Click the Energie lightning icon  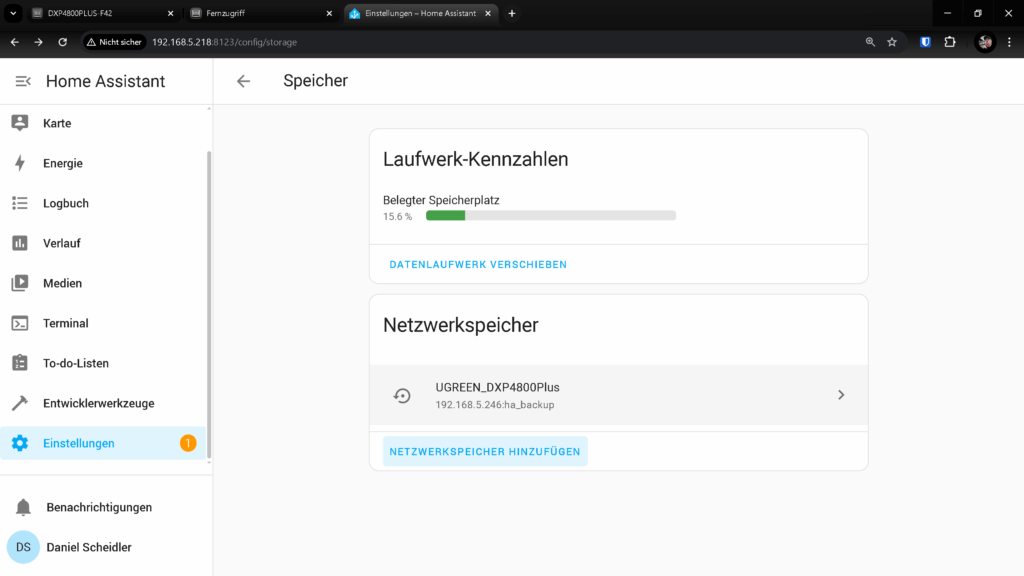pos(20,163)
